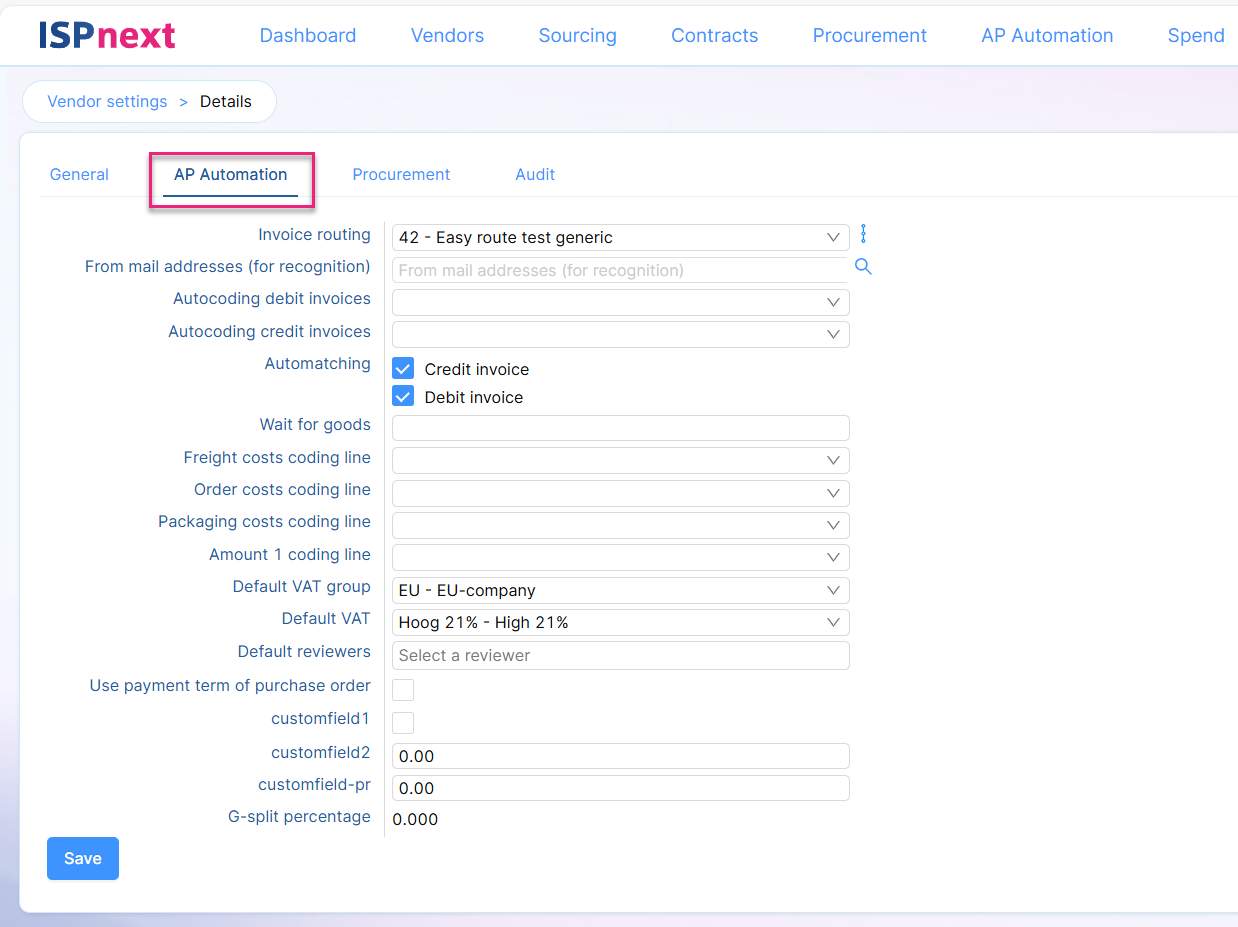The height and width of the screenshot is (927, 1238).
Task: Click the ISPnext logo
Action: 107,35
